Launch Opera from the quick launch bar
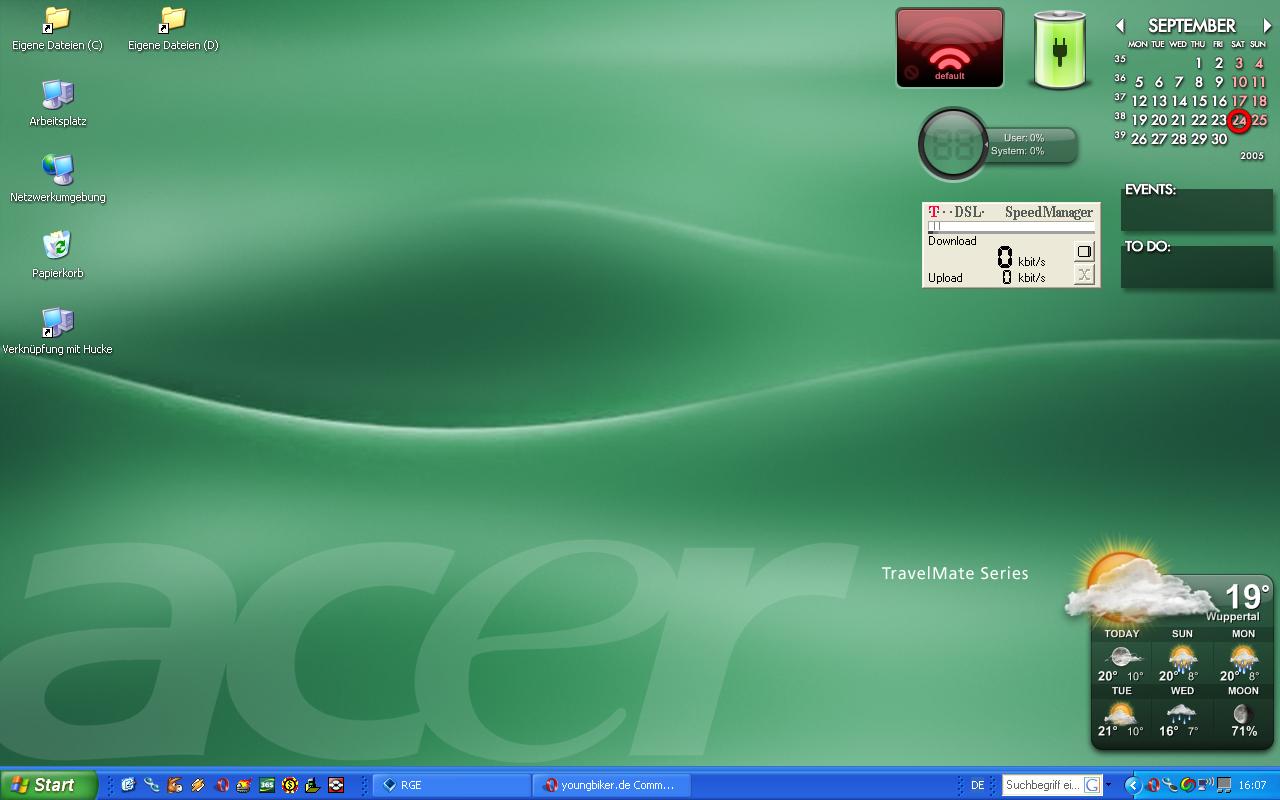Viewport: 1280px width, 800px height. coord(222,785)
